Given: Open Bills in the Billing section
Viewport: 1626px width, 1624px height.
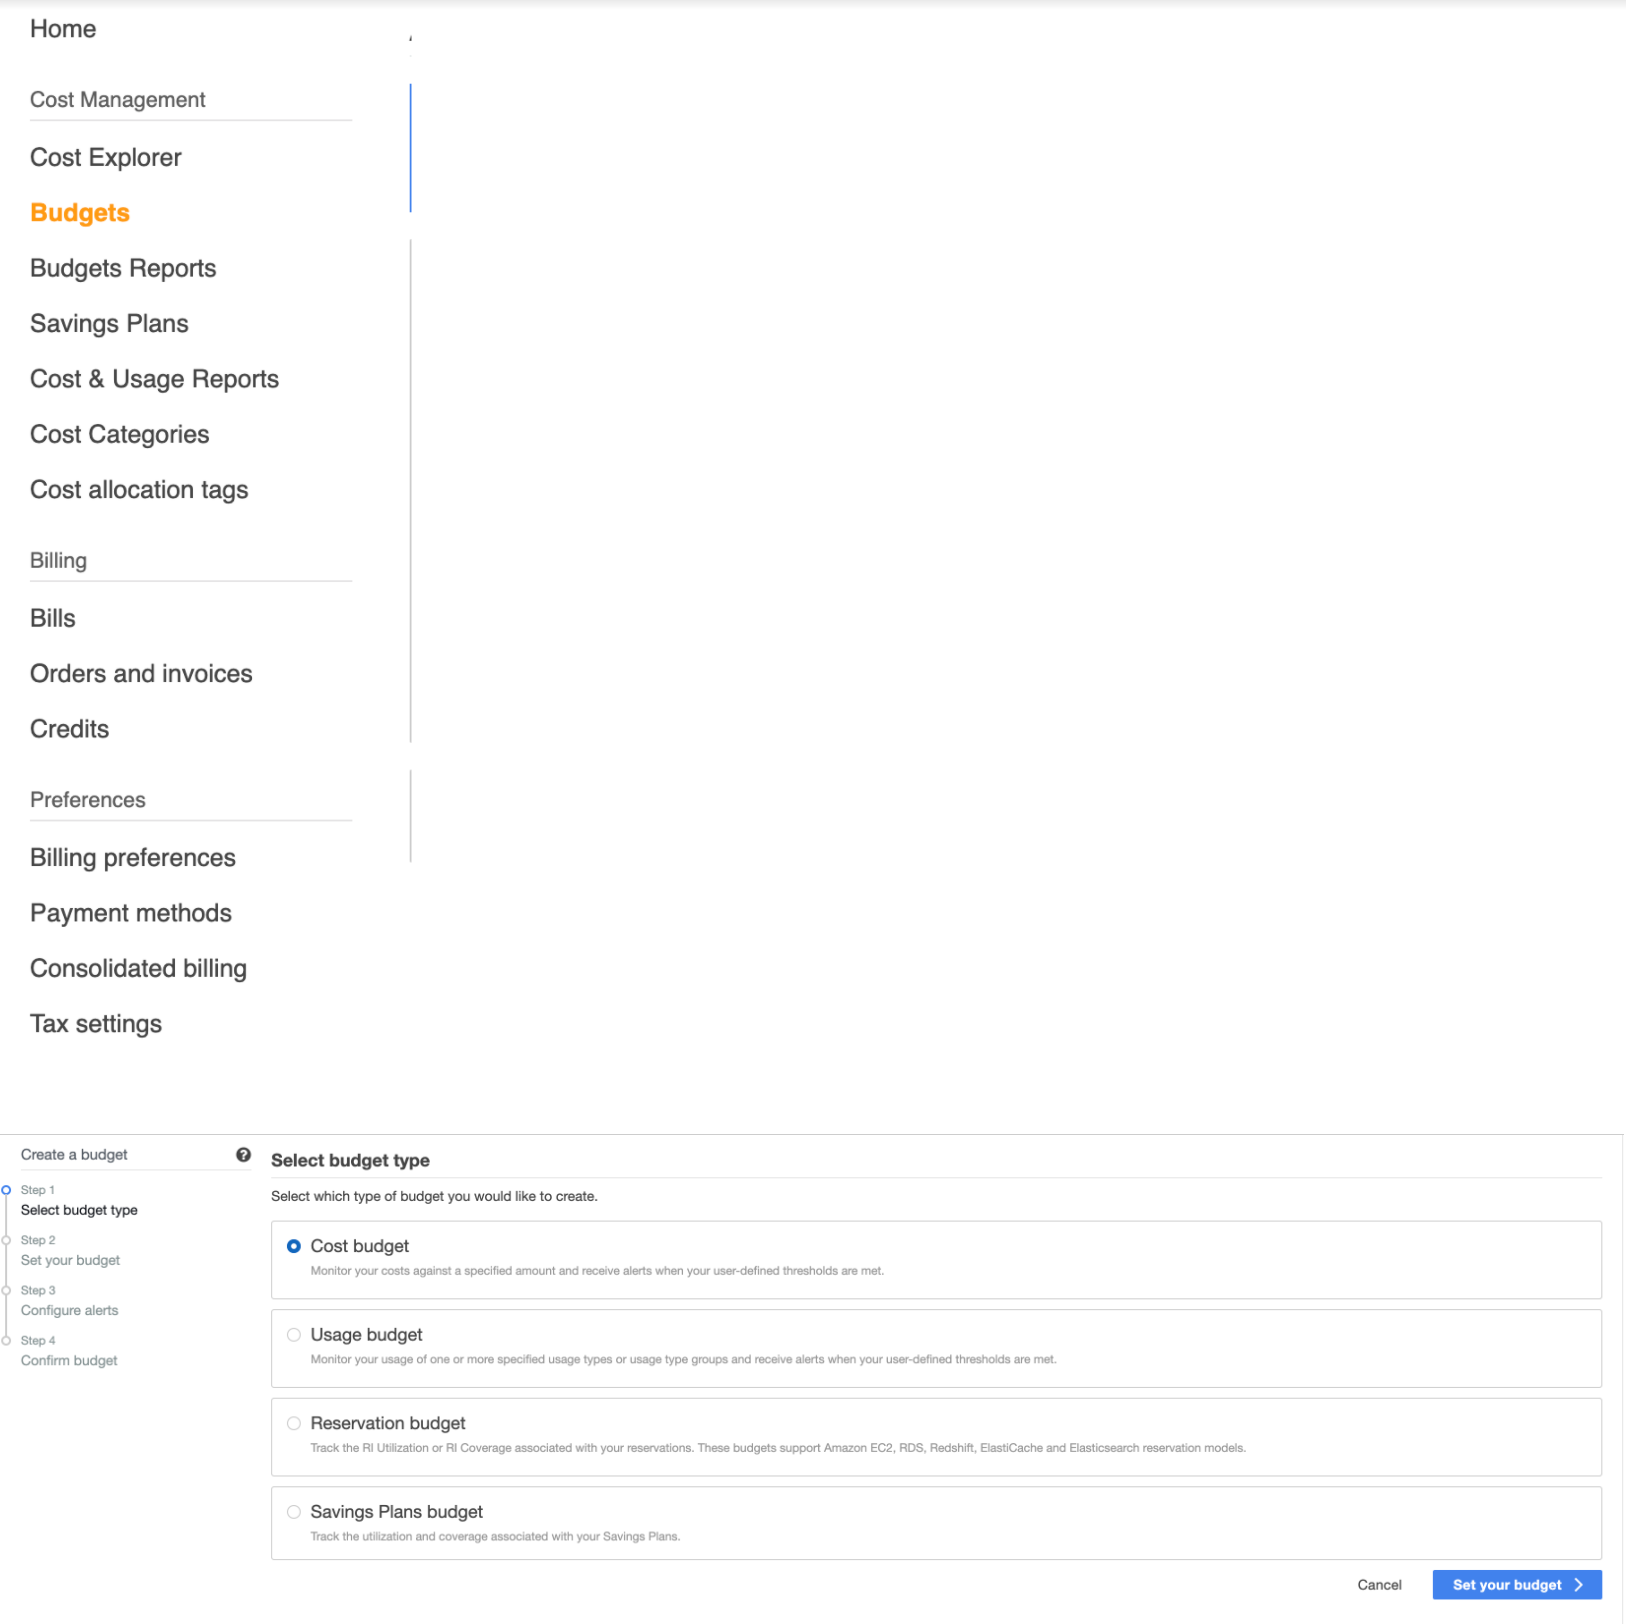Looking at the screenshot, I should point(53,618).
